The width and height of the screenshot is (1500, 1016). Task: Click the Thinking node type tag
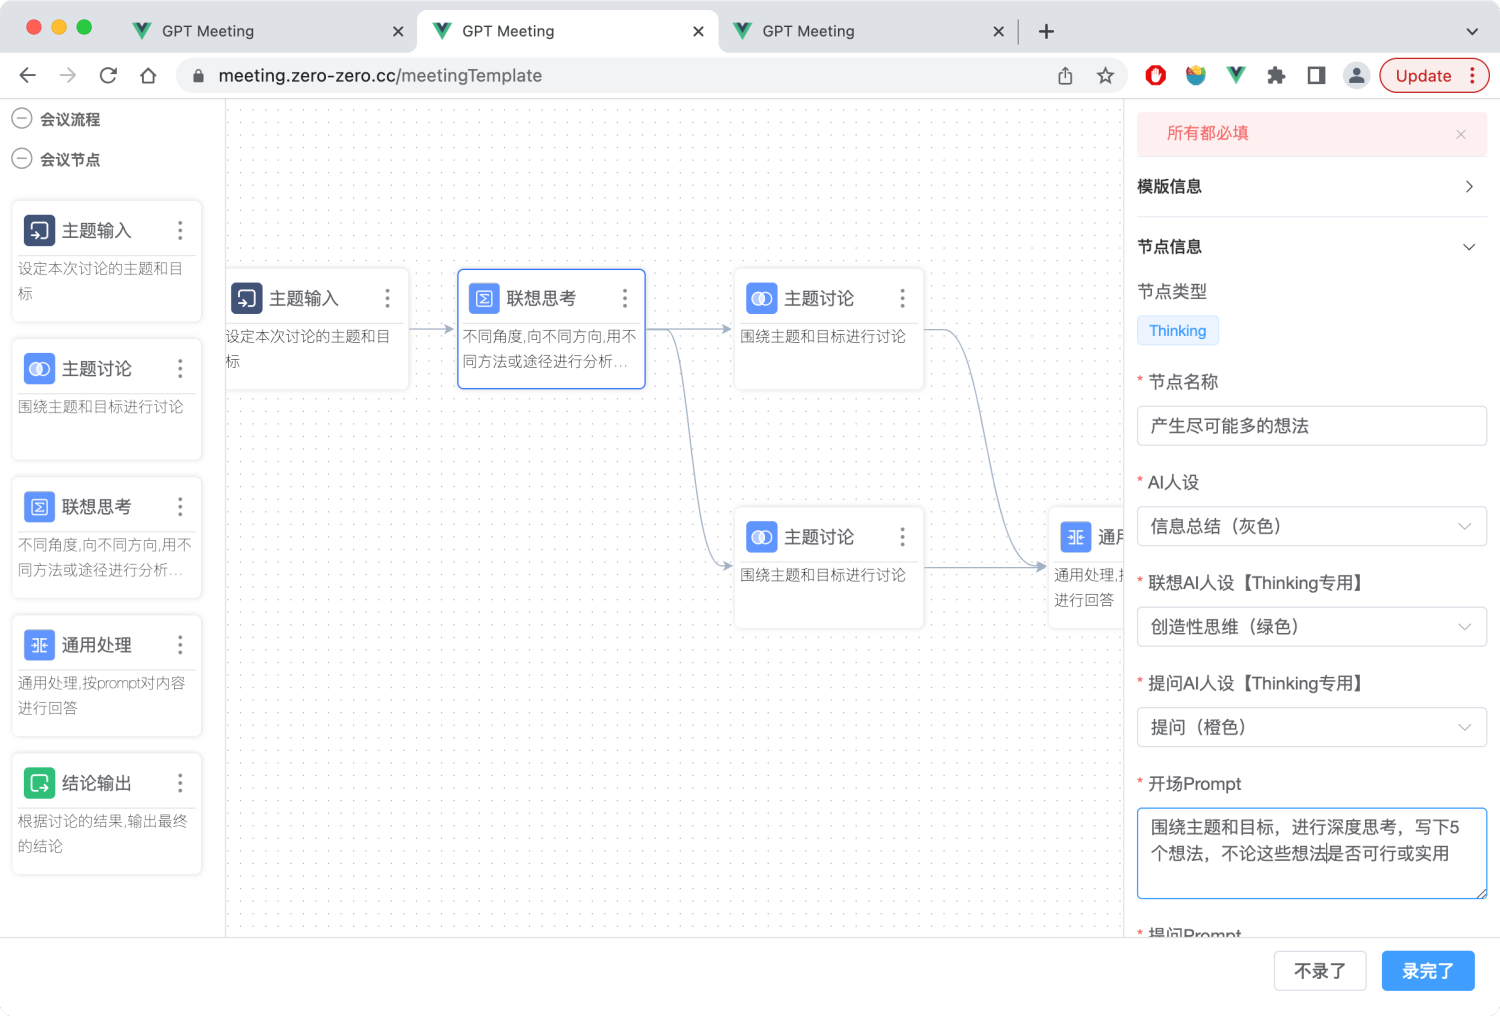tap(1178, 331)
